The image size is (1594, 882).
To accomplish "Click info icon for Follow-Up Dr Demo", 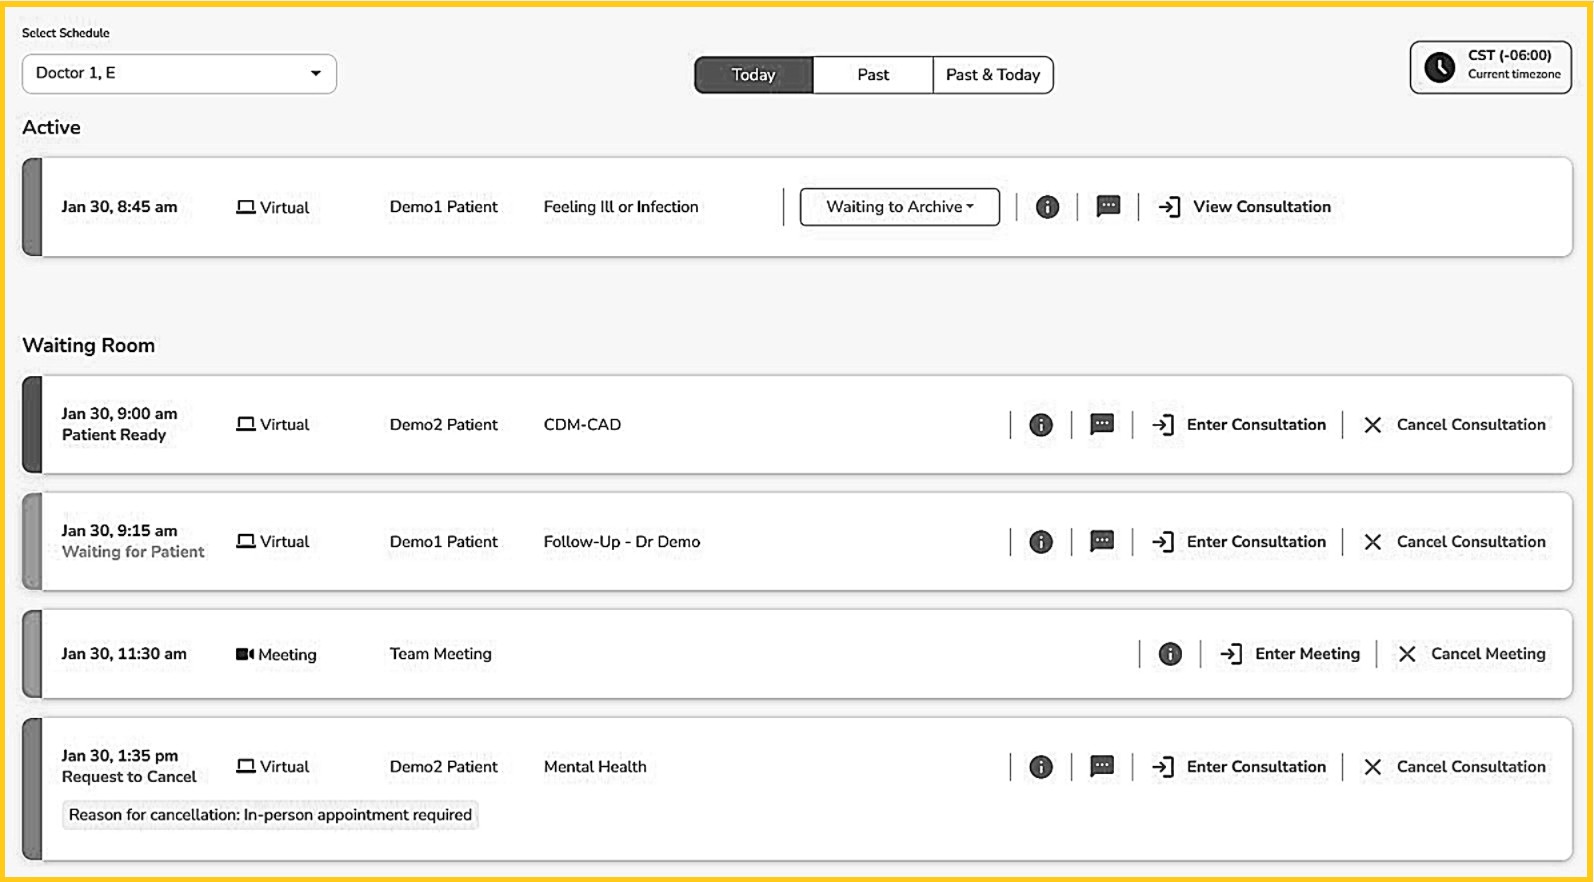I will pyautogui.click(x=1041, y=542).
